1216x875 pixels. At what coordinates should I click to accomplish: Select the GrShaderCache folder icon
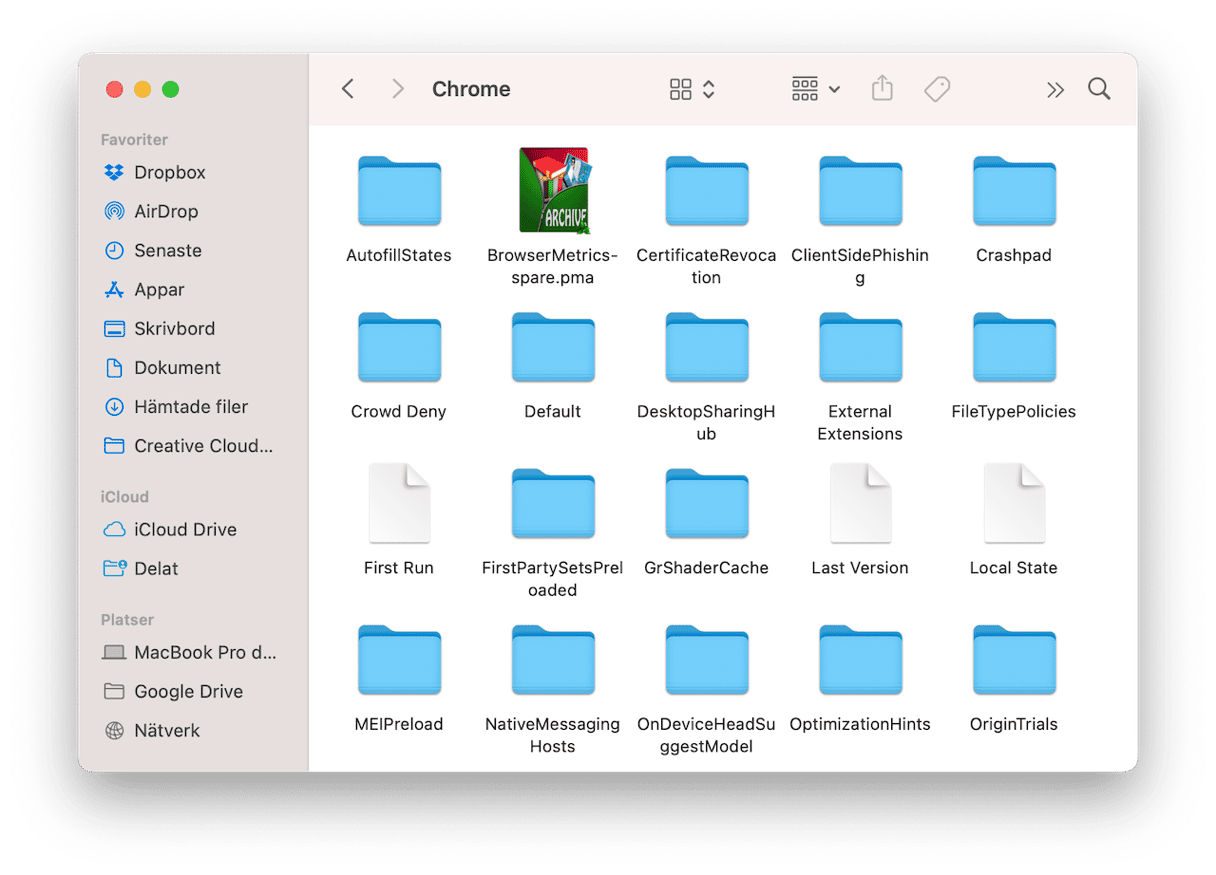[707, 504]
